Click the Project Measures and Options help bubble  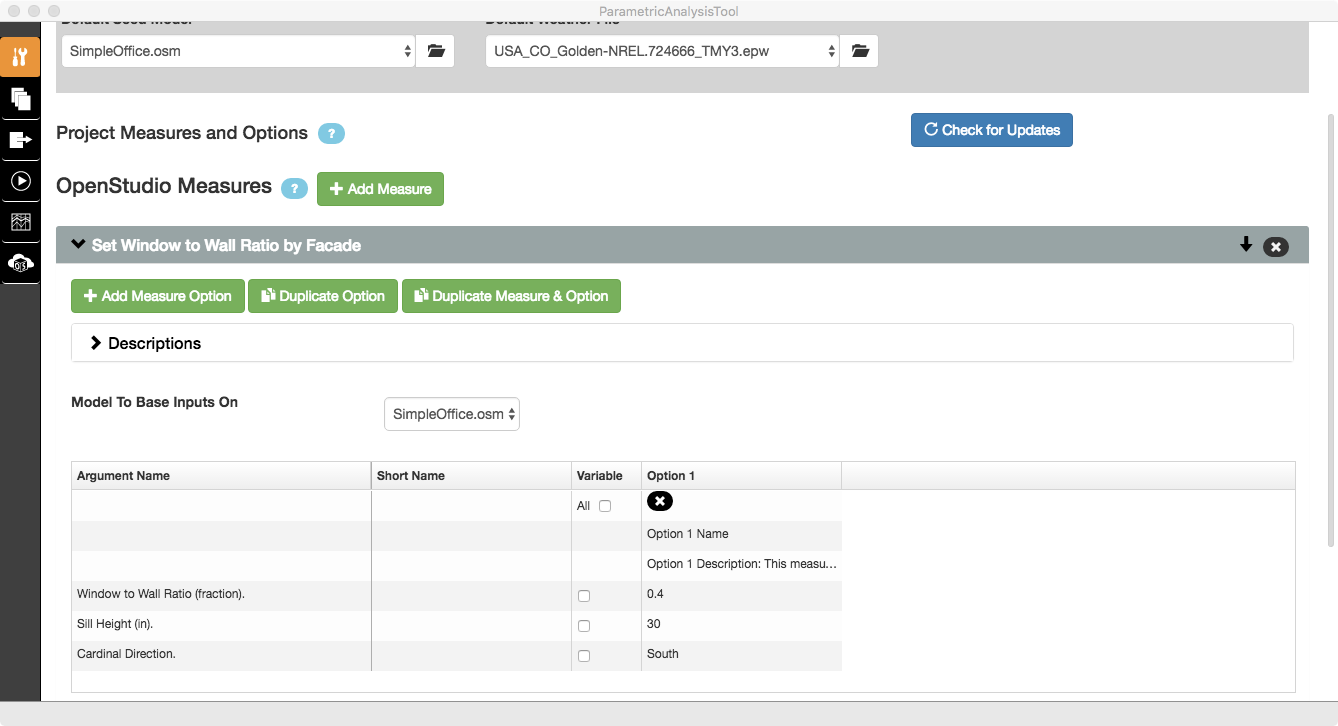coord(331,133)
